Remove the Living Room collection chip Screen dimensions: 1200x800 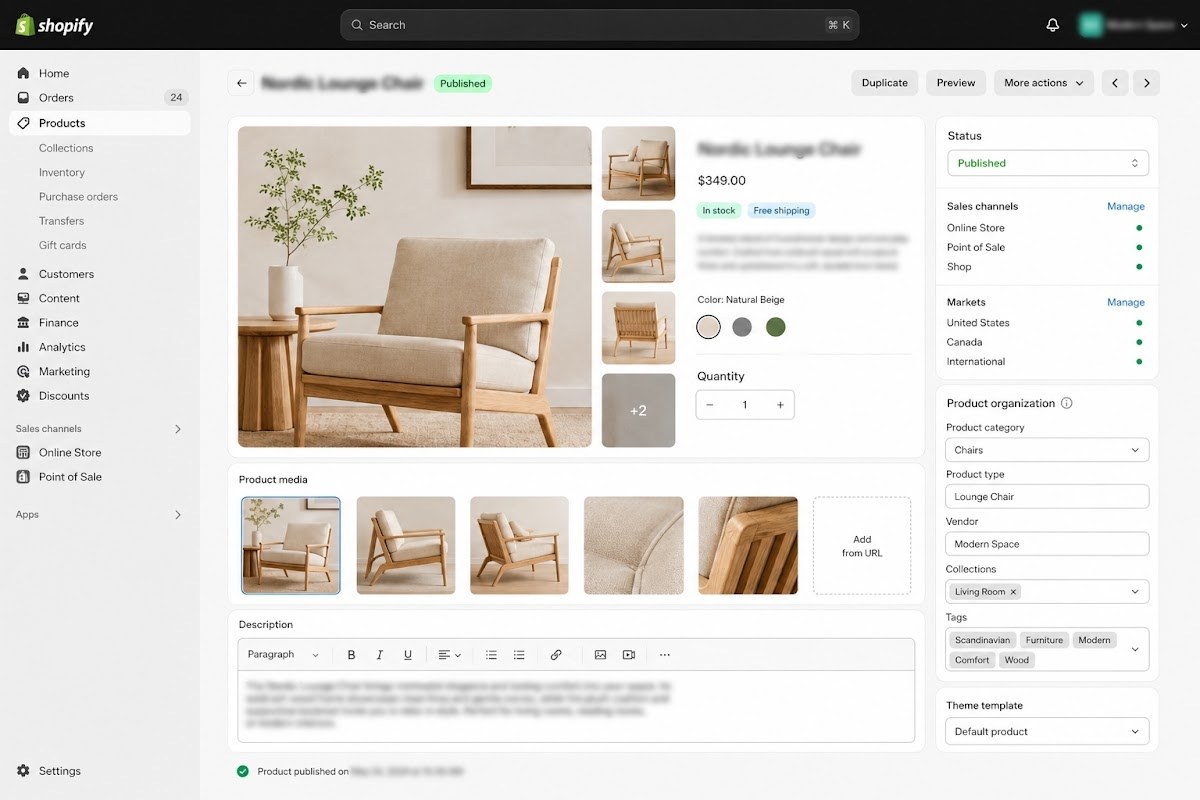[1013, 592]
